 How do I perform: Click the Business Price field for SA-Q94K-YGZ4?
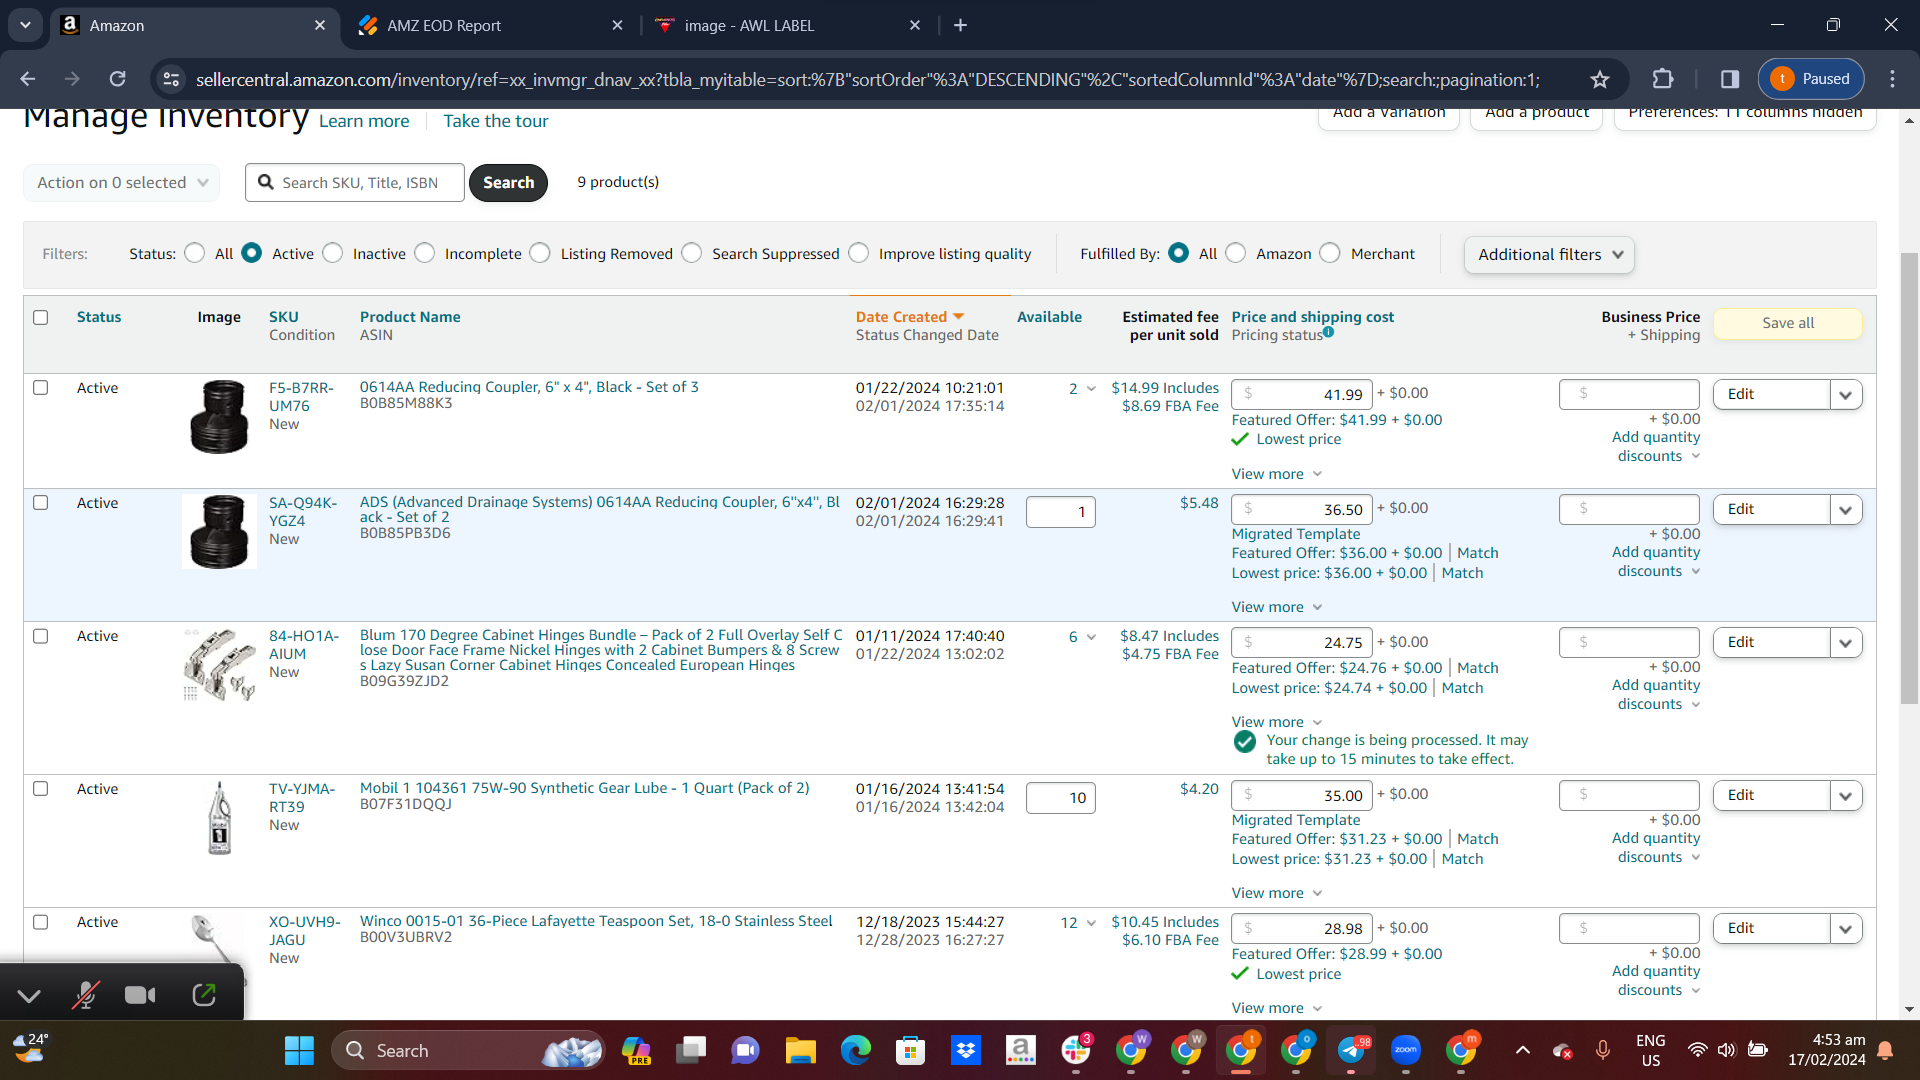click(1629, 509)
